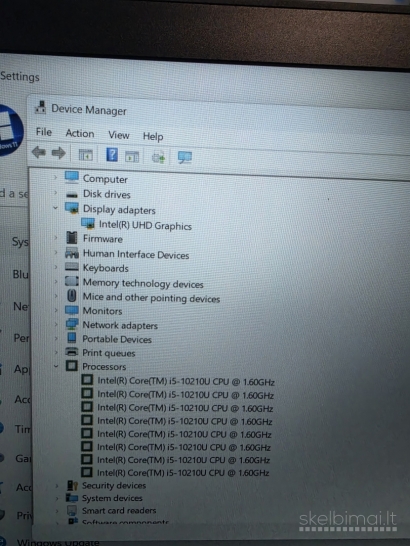Image resolution: width=410 pixels, height=546 pixels.
Task: Select the Firmware chip icon
Action: (x=72, y=238)
